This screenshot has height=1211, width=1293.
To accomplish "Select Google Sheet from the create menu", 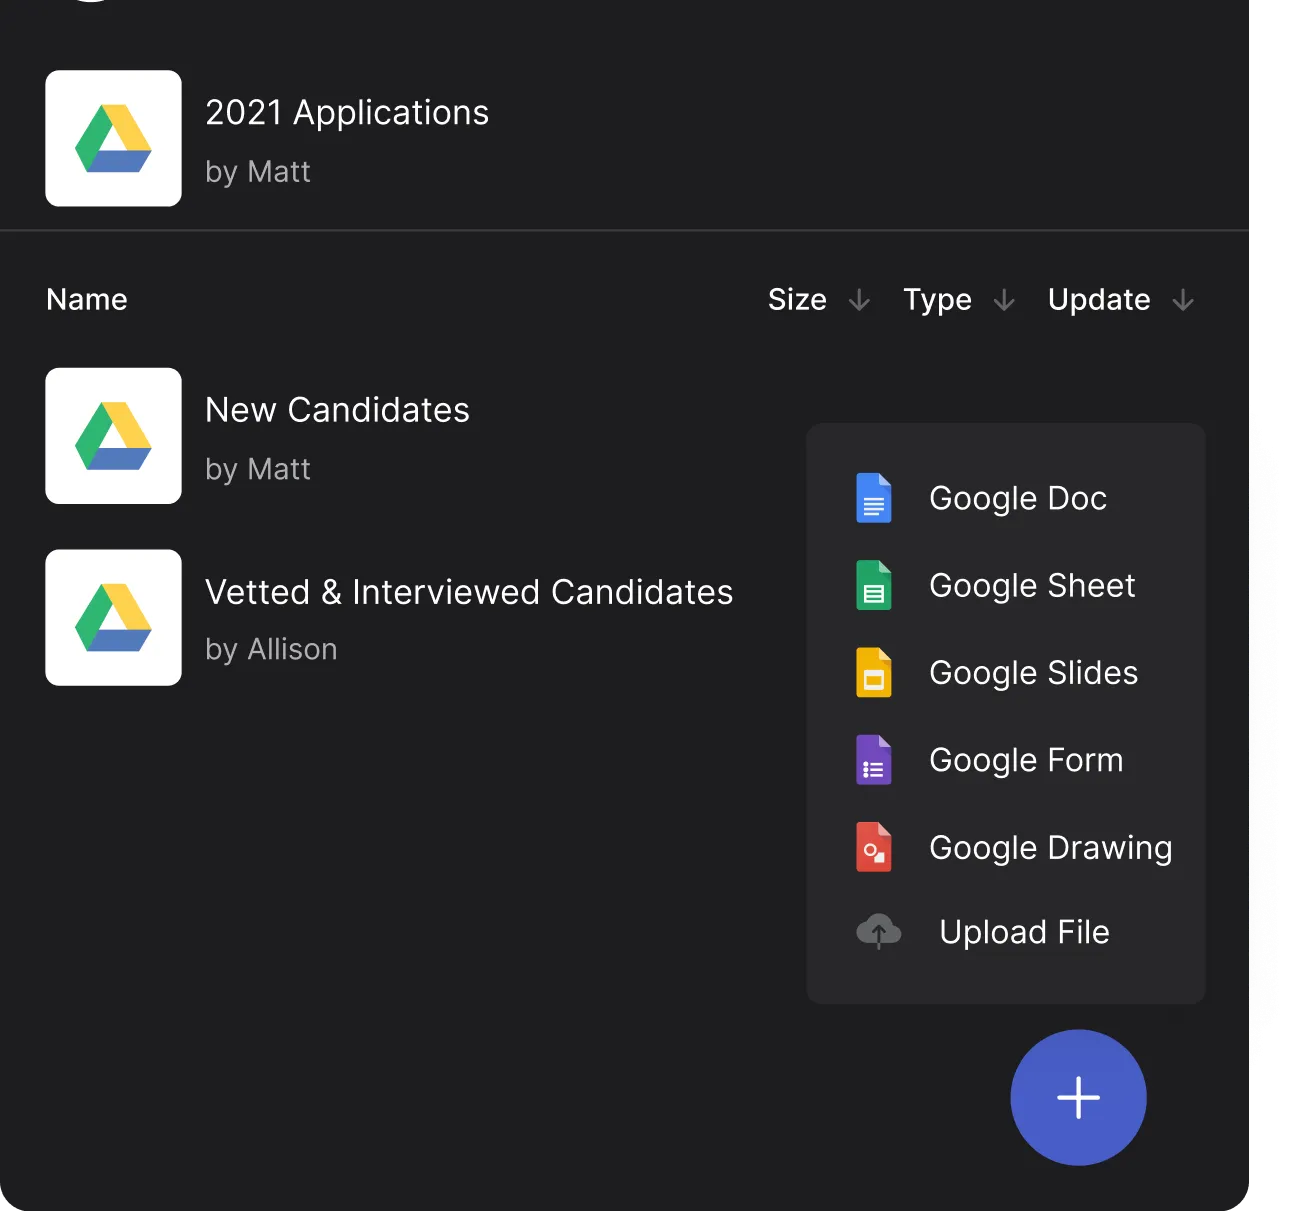I will coord(1032,585).
